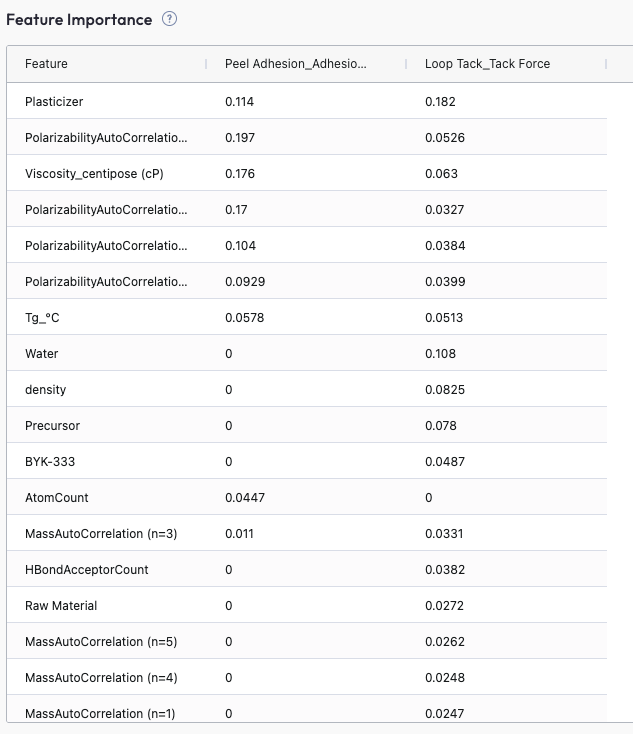Select the HBondAcceptorCount row
This screenshot has width=633, height=734.
coord(307,570)
